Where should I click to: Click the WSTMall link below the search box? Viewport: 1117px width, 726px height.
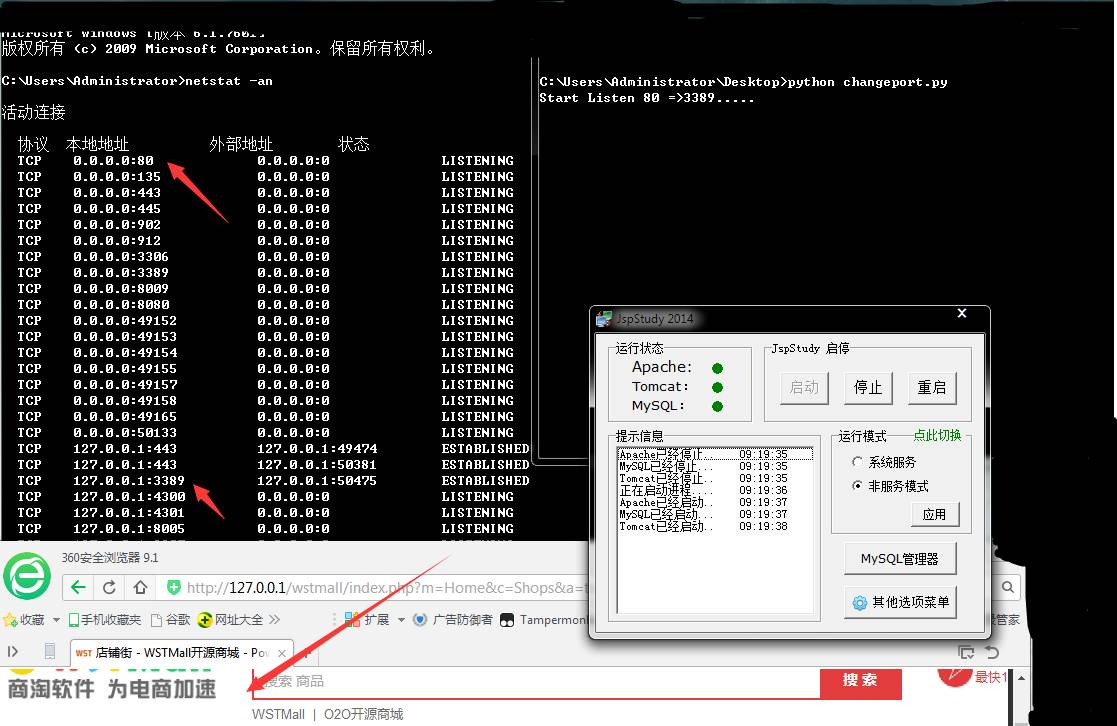pos(279,714)
